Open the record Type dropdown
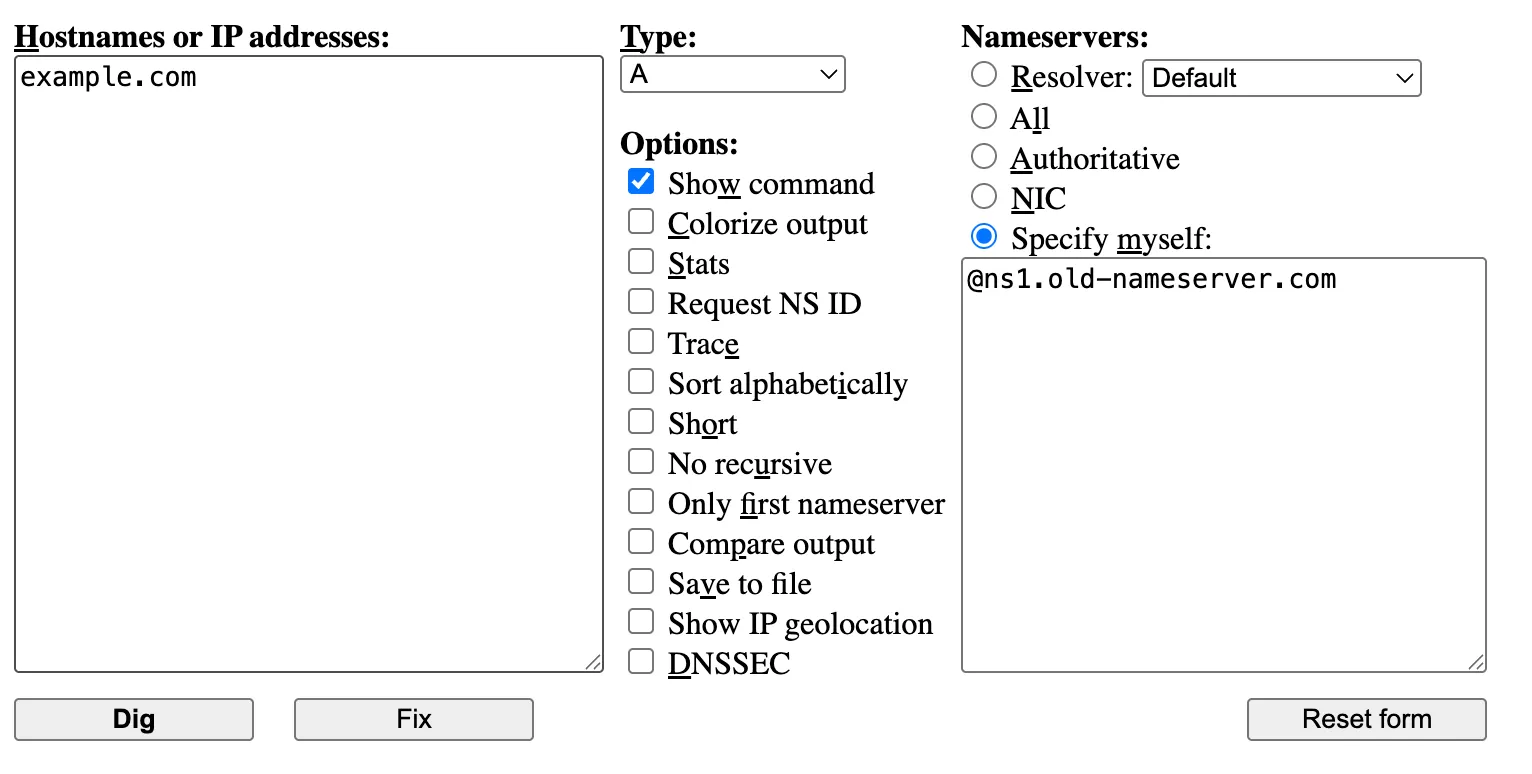1532x774 pixels. pyautogui.click(x=733, y=74)
